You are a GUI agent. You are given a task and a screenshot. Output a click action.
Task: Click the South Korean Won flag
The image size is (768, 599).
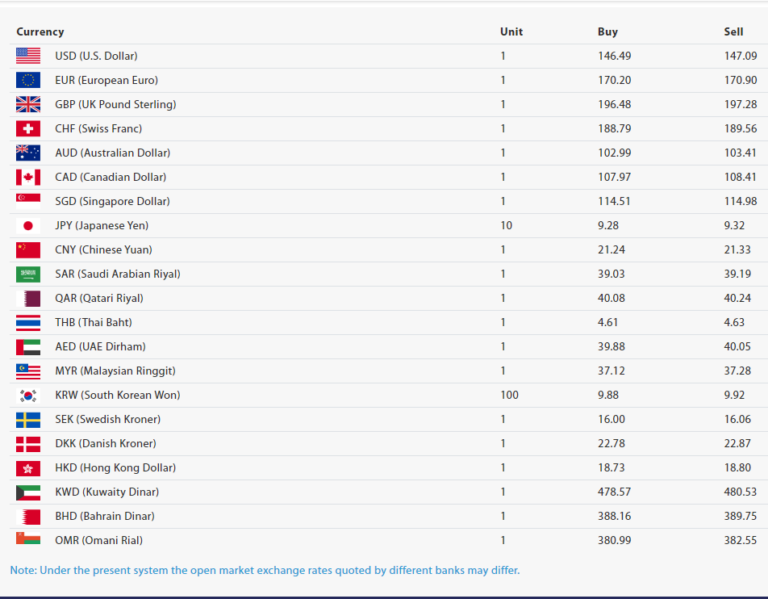[x=28, y=395]
